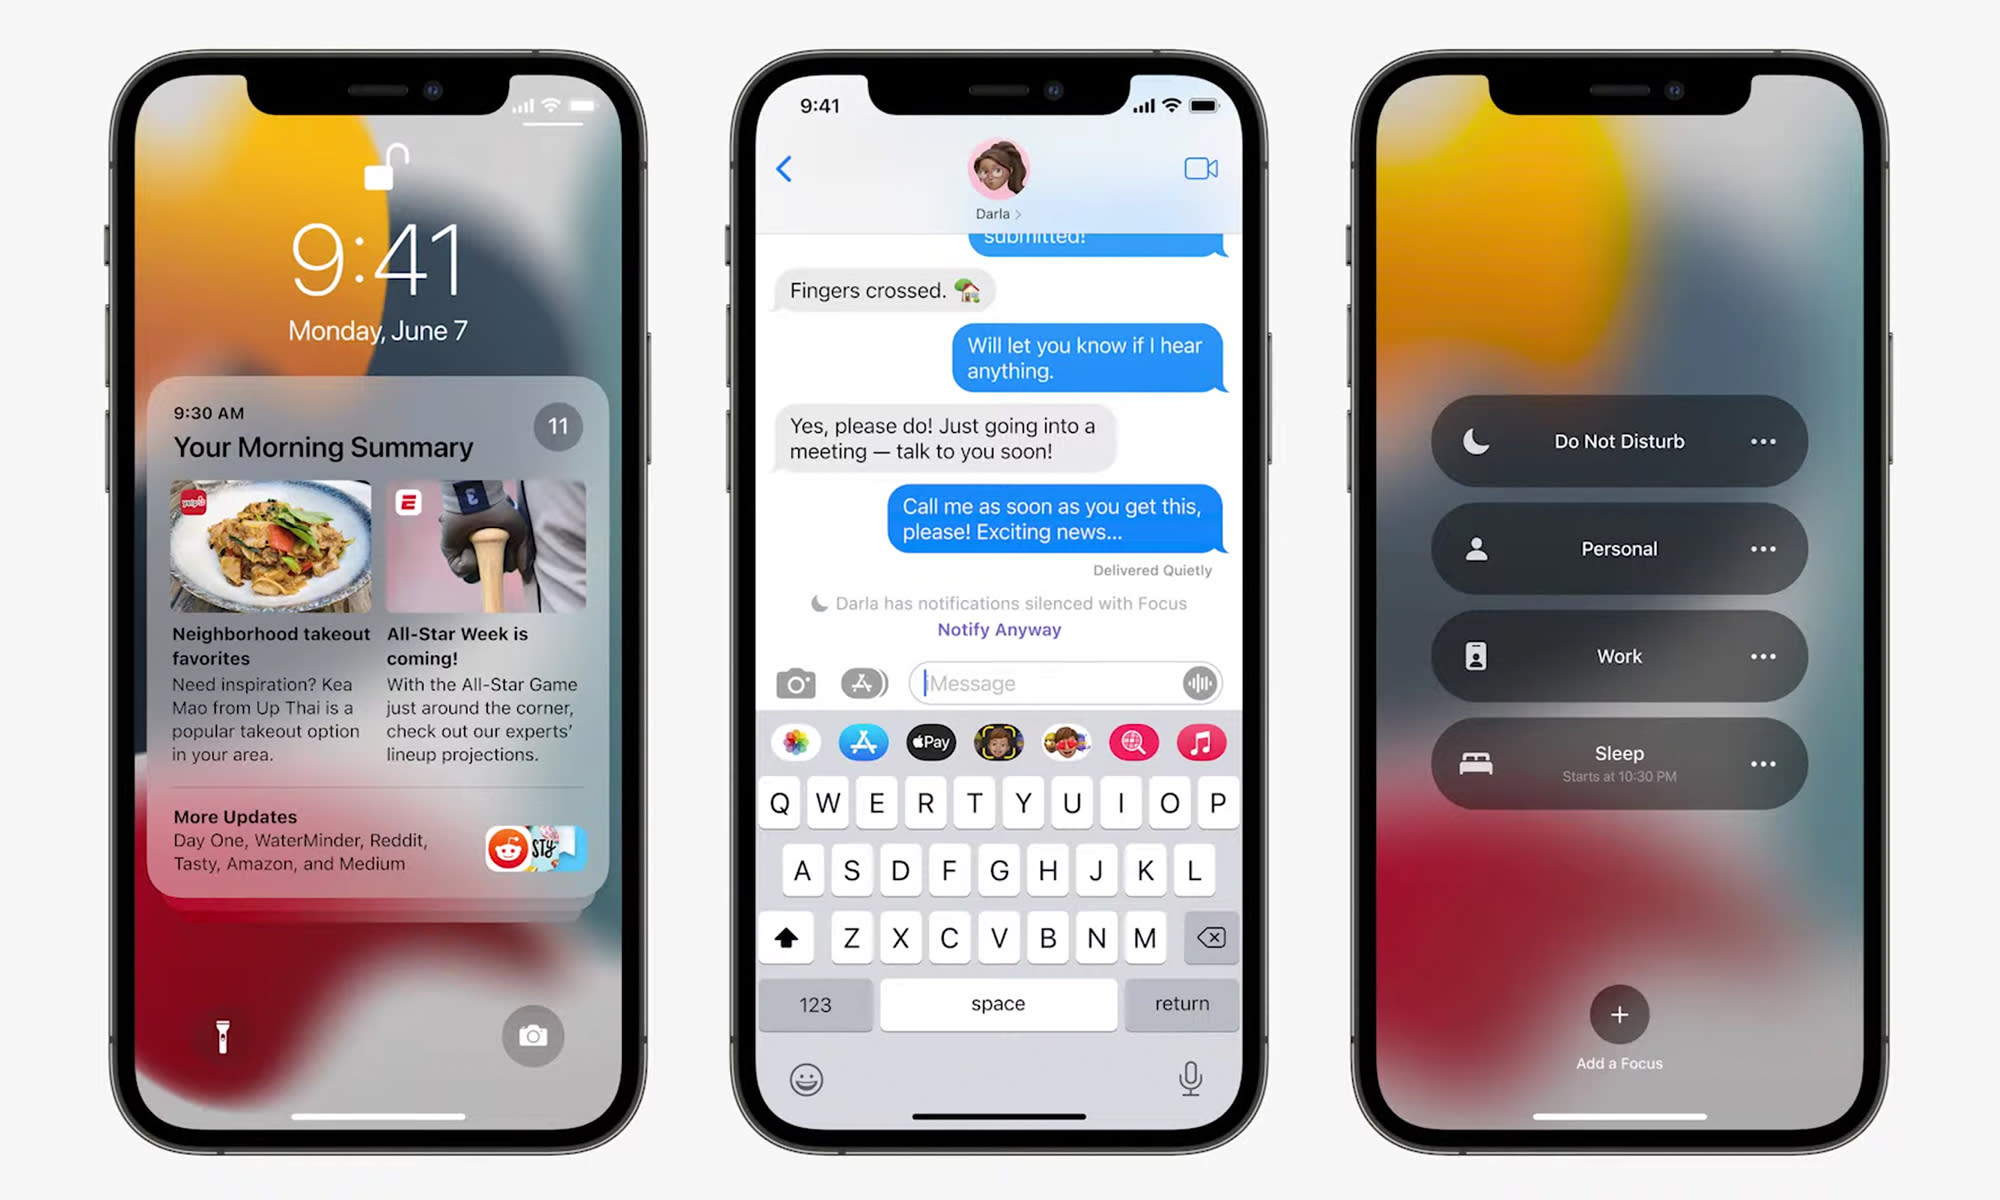Tap the App Store icon in iMessage bar

tap(861, 741)
